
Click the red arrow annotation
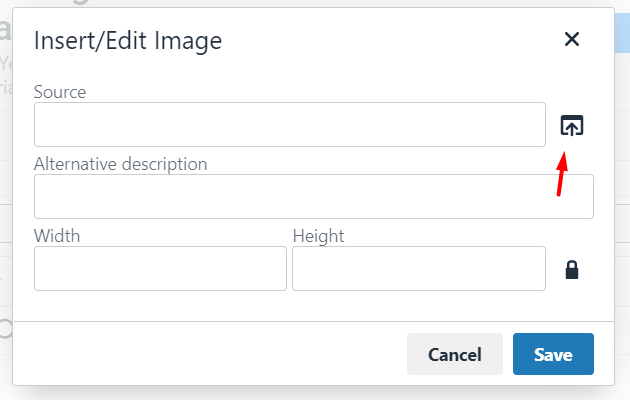pos(562,173)
